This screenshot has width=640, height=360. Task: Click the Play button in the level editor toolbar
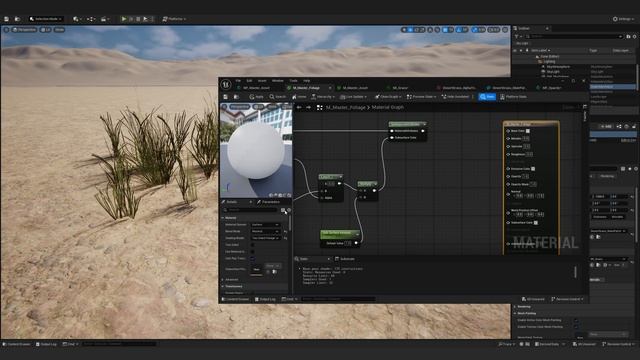click(x=124, y=19)
